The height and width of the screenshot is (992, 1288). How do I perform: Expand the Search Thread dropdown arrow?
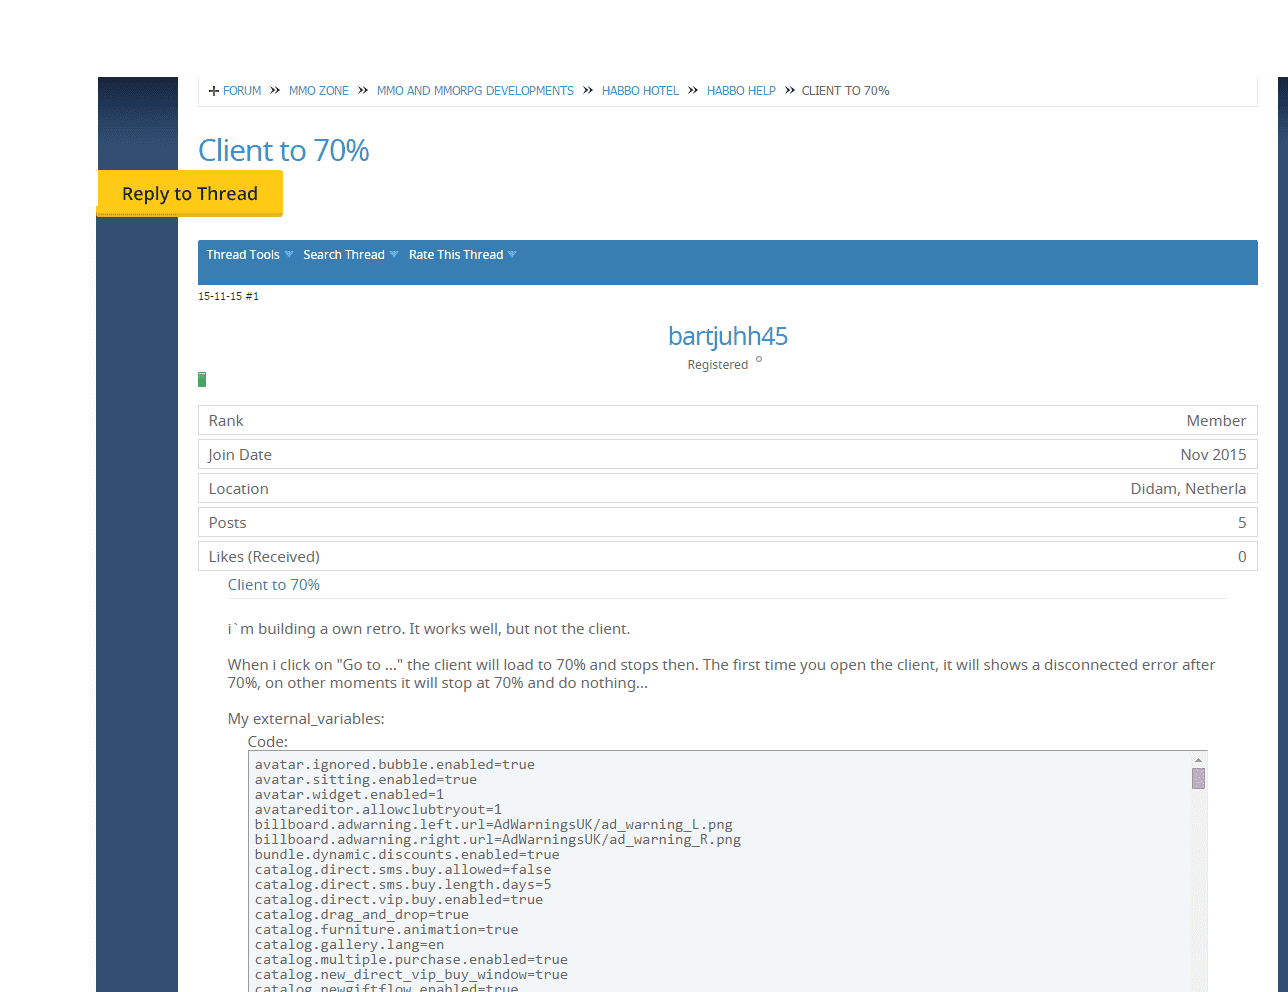pos(394,255)
